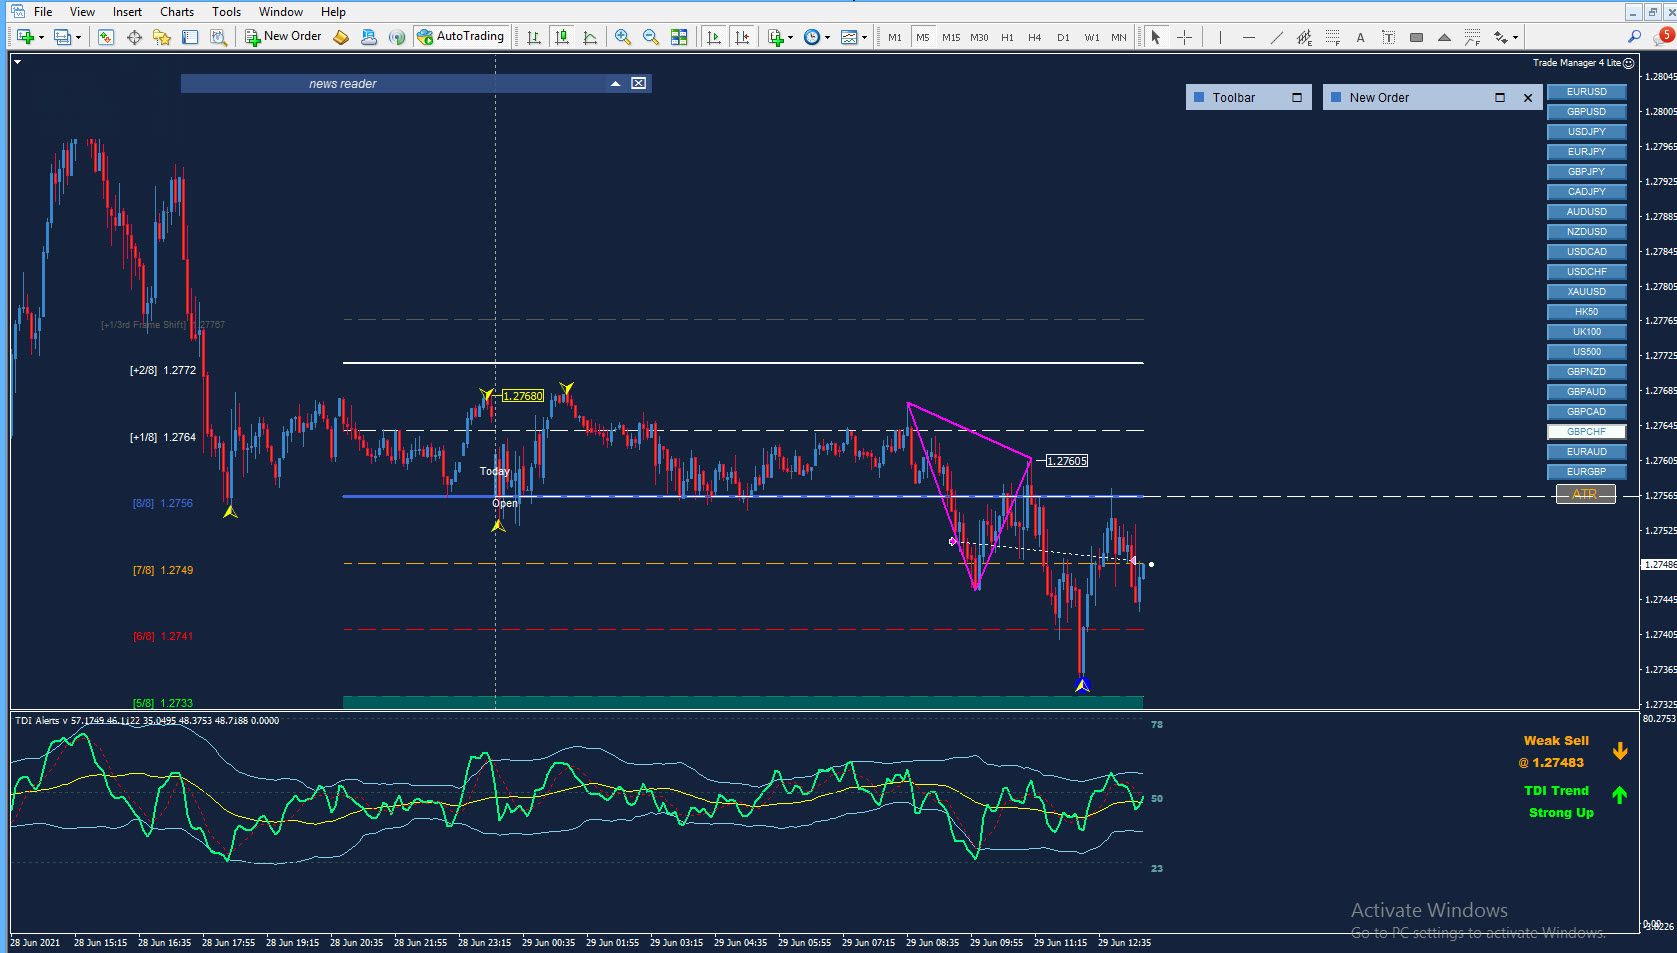This screenshot has height=953, width=1677.
Task: Open the Market Watch star icon
Action: pyautogui.click(x=162, y=37)
